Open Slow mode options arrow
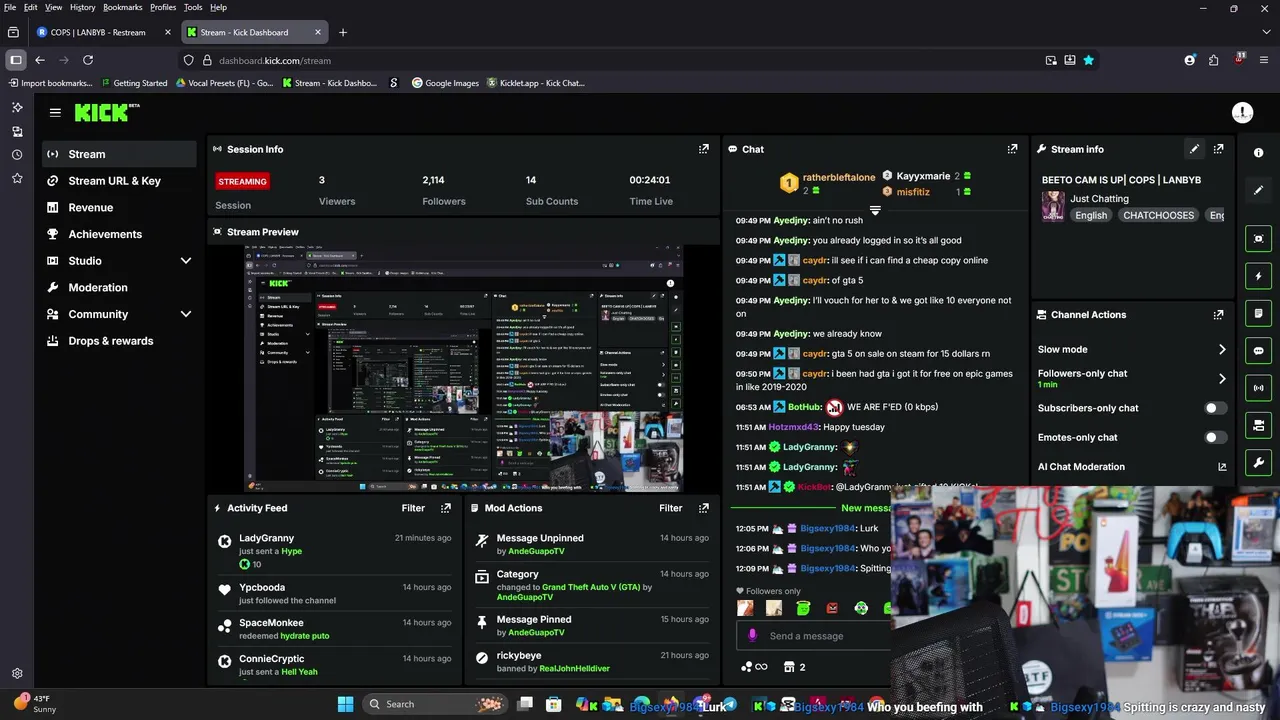 point(1221,350)
